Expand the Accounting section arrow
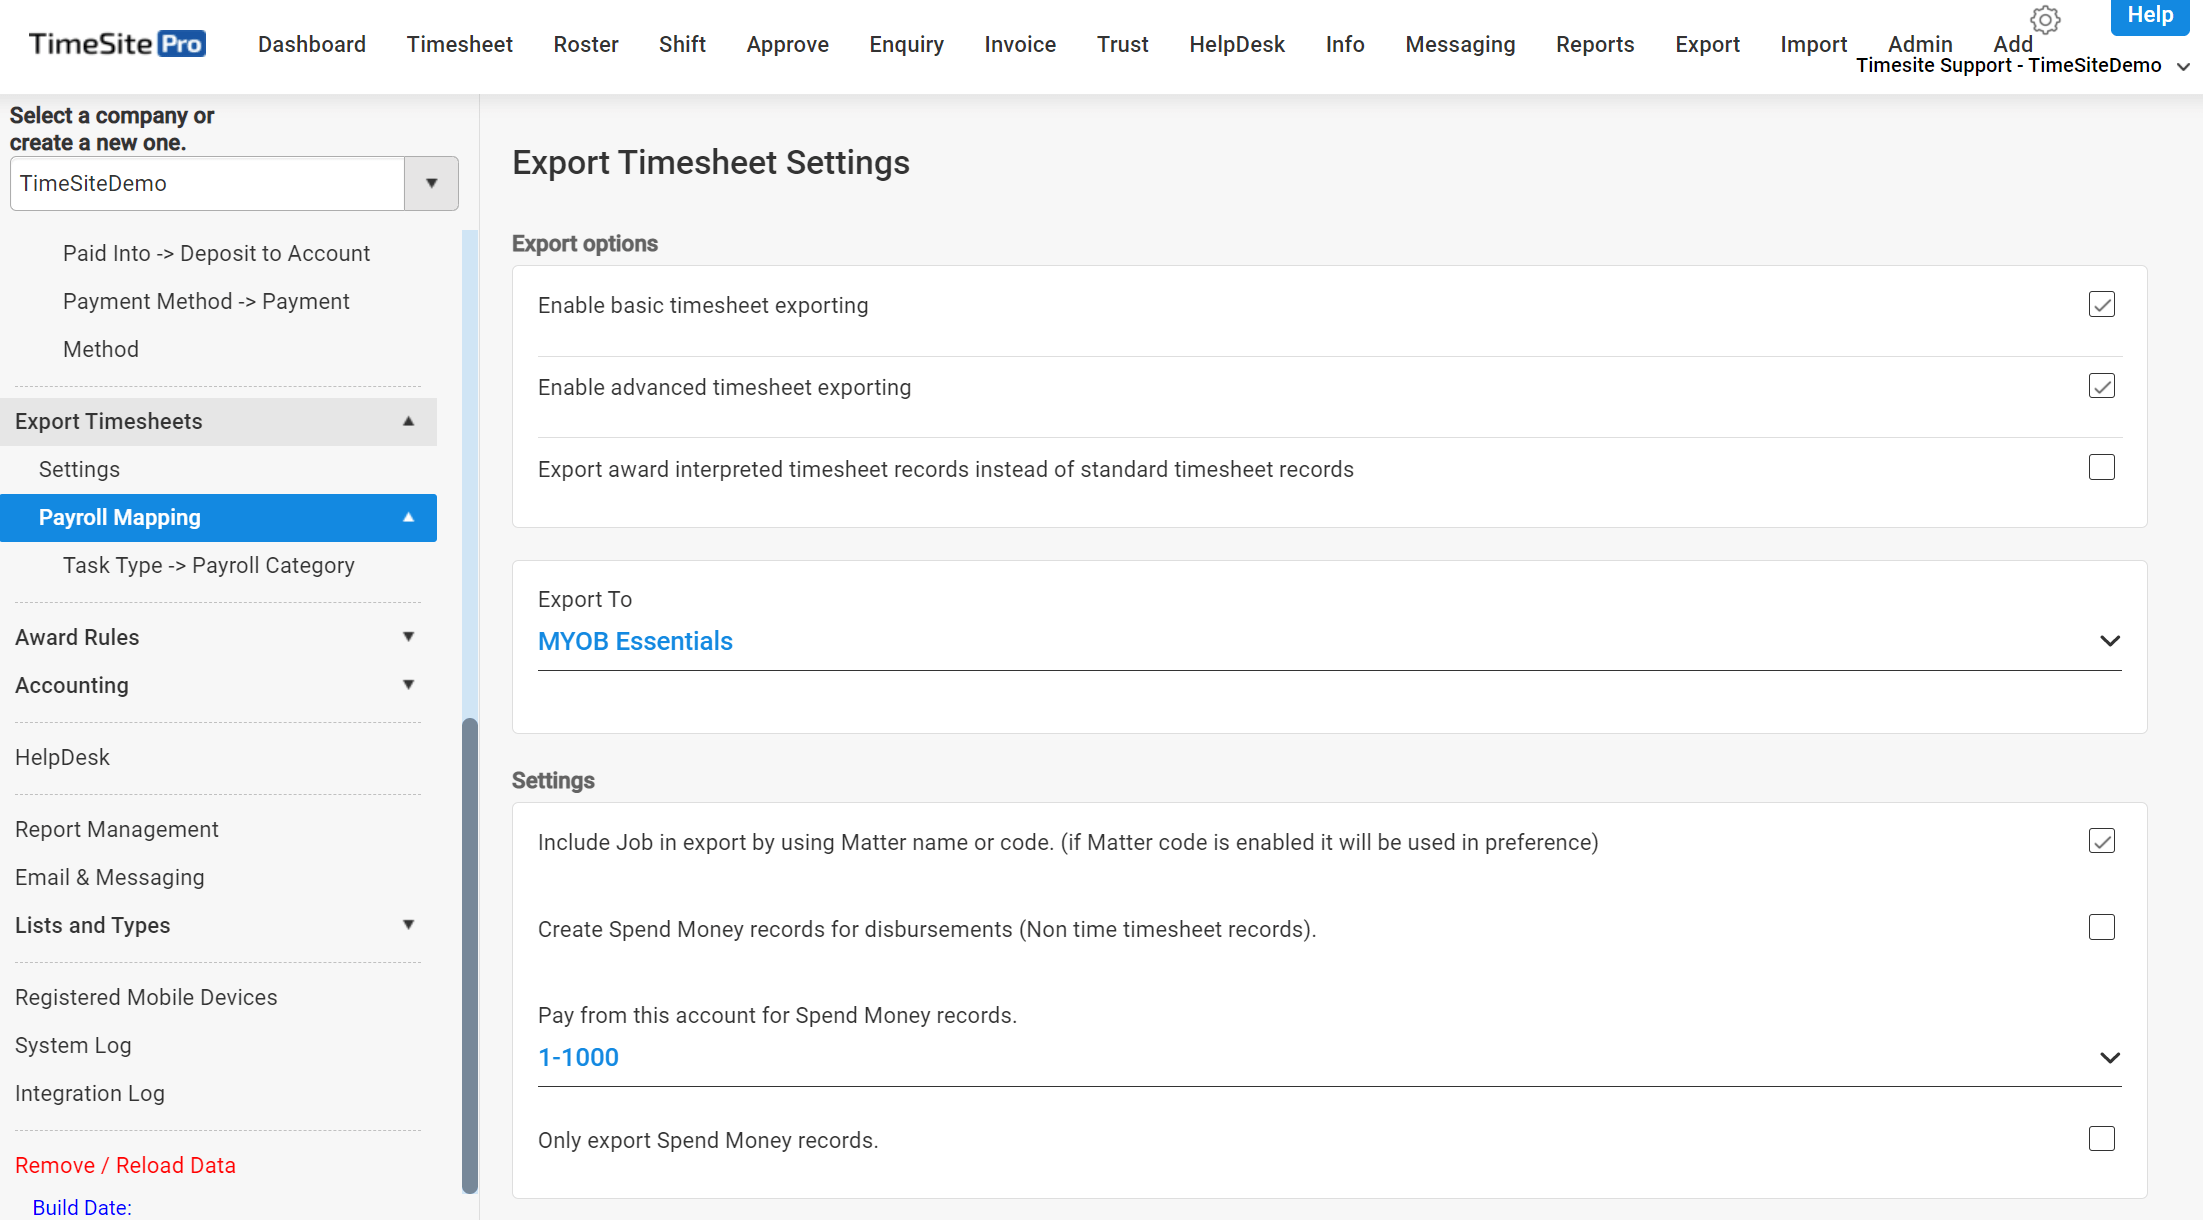The width and height of the screenshot is (2203, 1220). pos(408,685)
